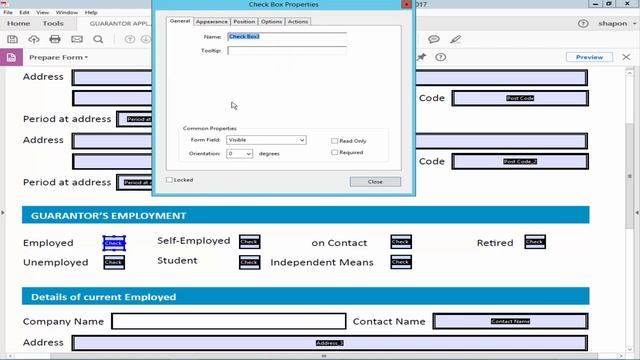This screenshot has width=640, height=360.
Task: Select the Contact Name form field
Action: click(x=510, y=321)
